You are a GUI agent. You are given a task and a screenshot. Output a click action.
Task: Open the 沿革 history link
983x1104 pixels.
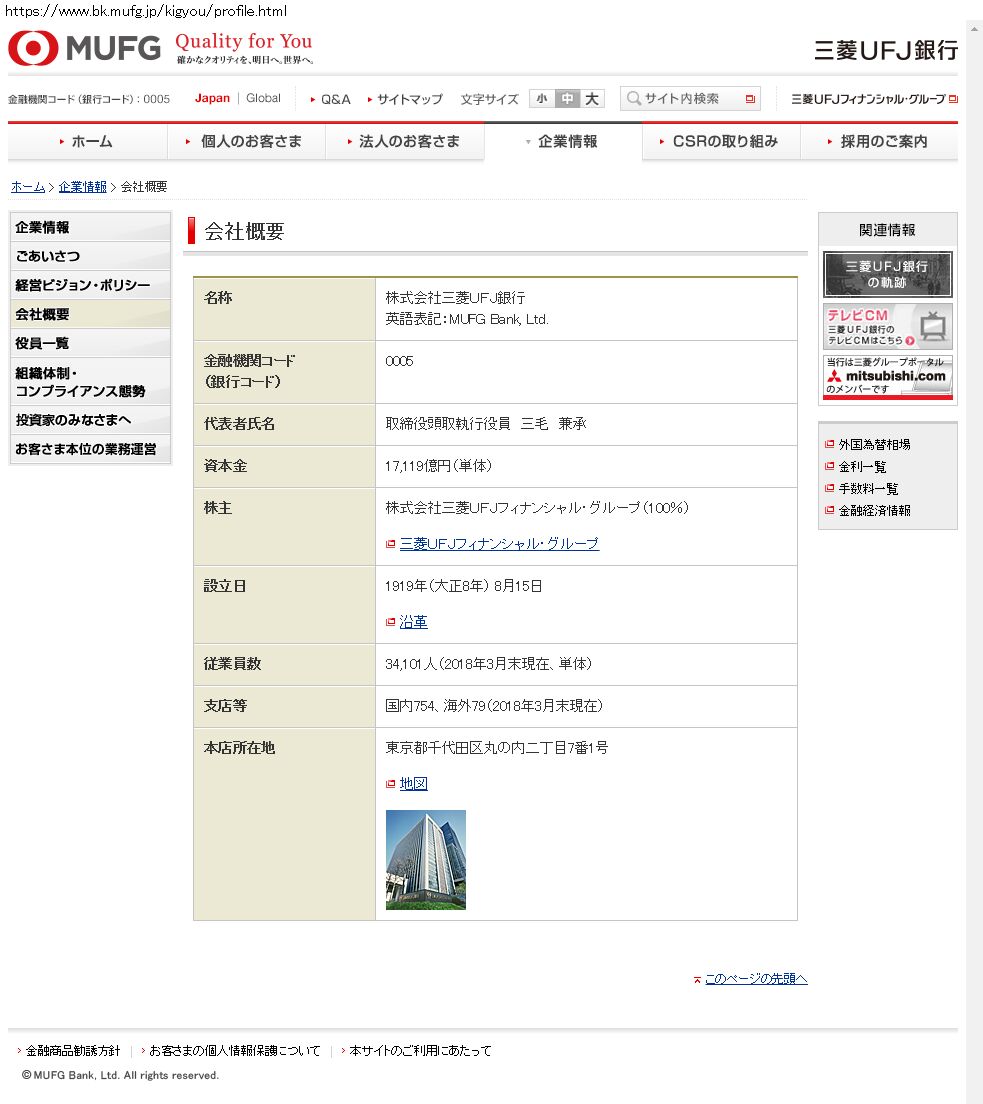[x=413, y=622]
